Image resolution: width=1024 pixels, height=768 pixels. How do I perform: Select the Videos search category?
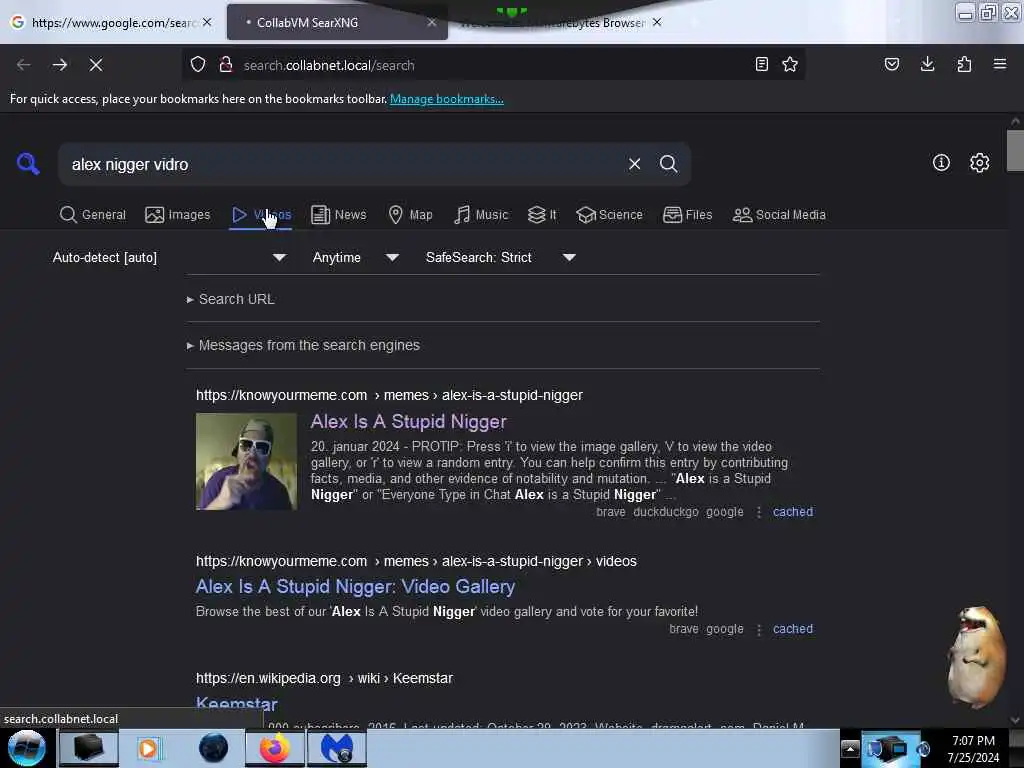point(261,215)
